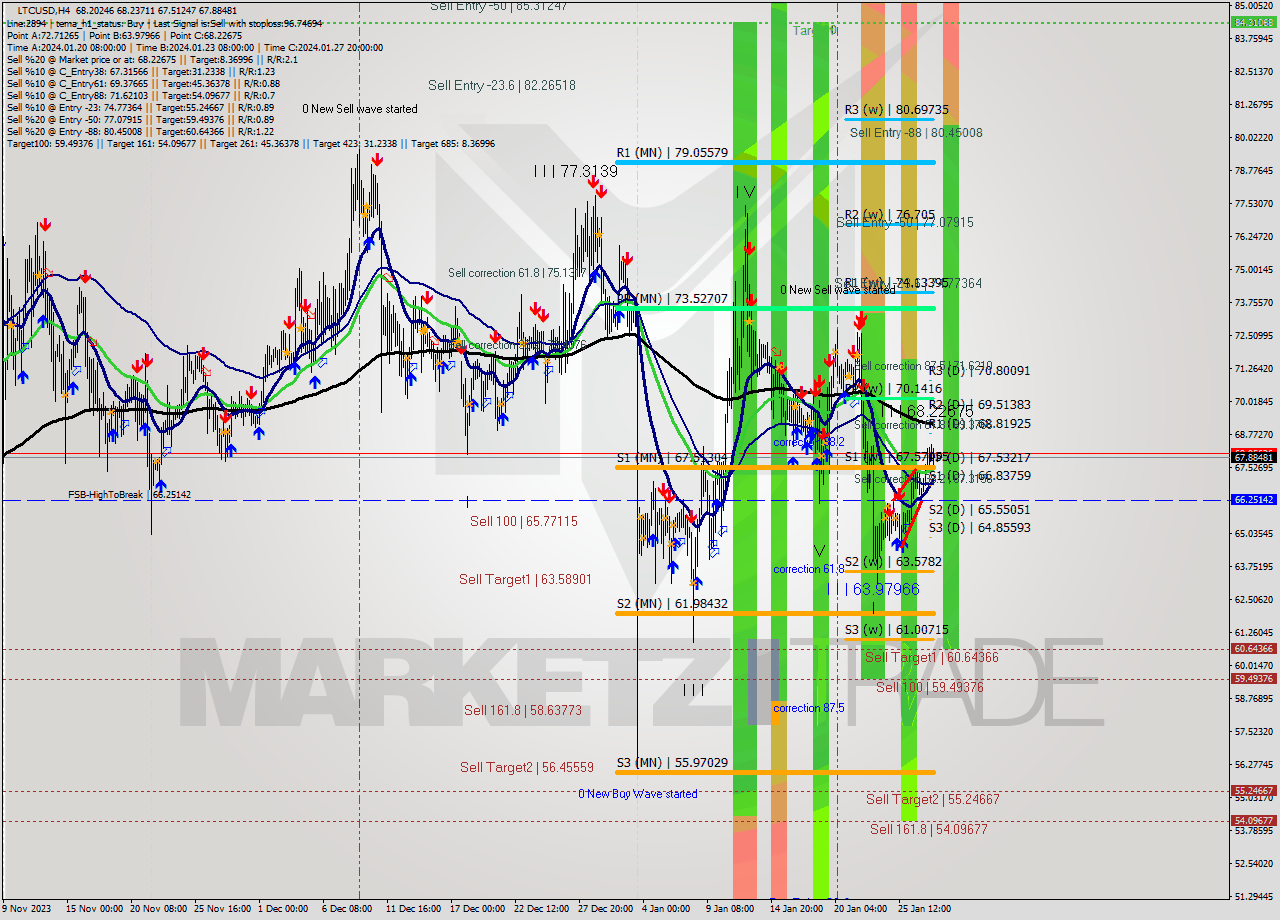
Task: Select the 'S2 (MN) | 61.98432' label
Action: coord(672,604)
